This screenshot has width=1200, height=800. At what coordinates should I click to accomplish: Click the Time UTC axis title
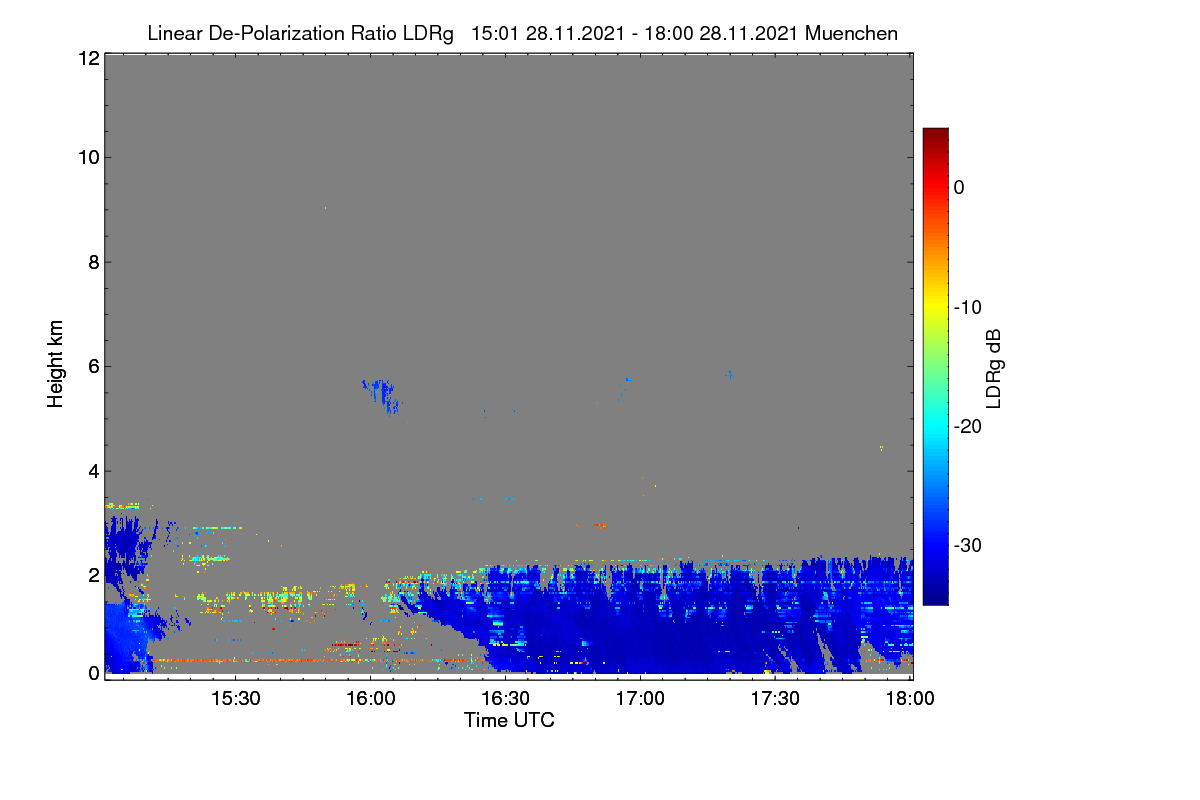tap(509, 720)
